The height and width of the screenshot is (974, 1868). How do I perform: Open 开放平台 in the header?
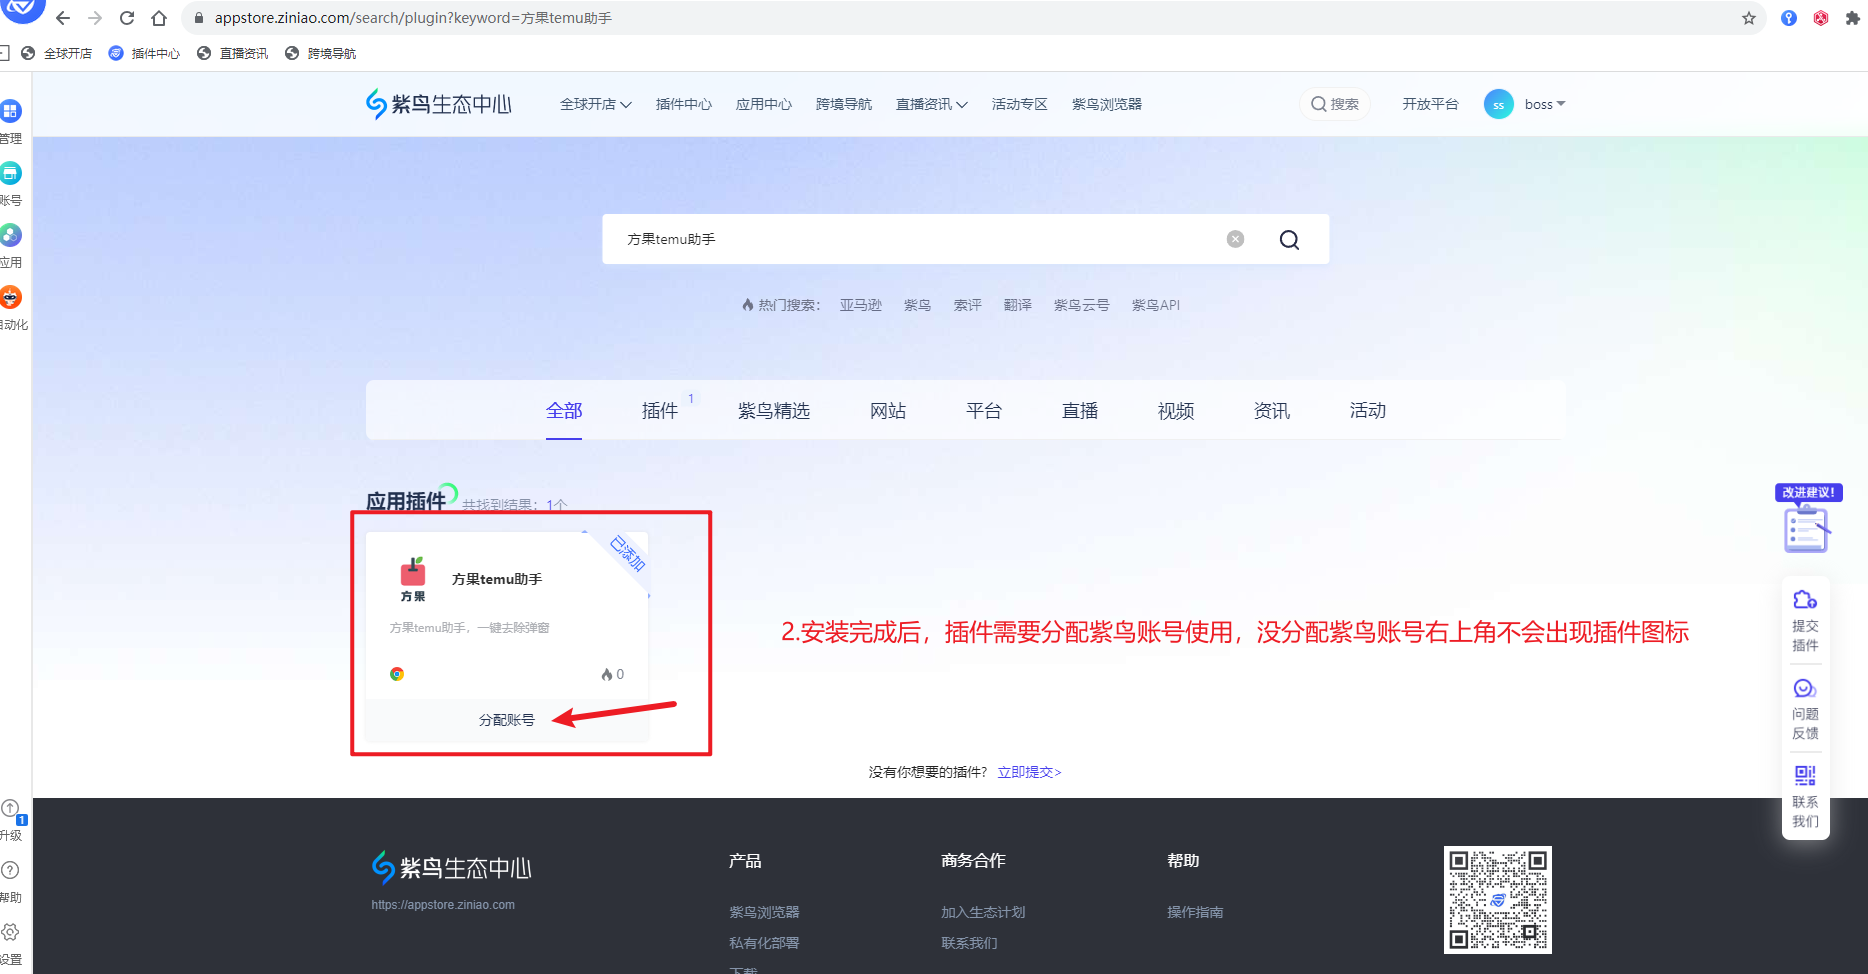coord(1430,104)
